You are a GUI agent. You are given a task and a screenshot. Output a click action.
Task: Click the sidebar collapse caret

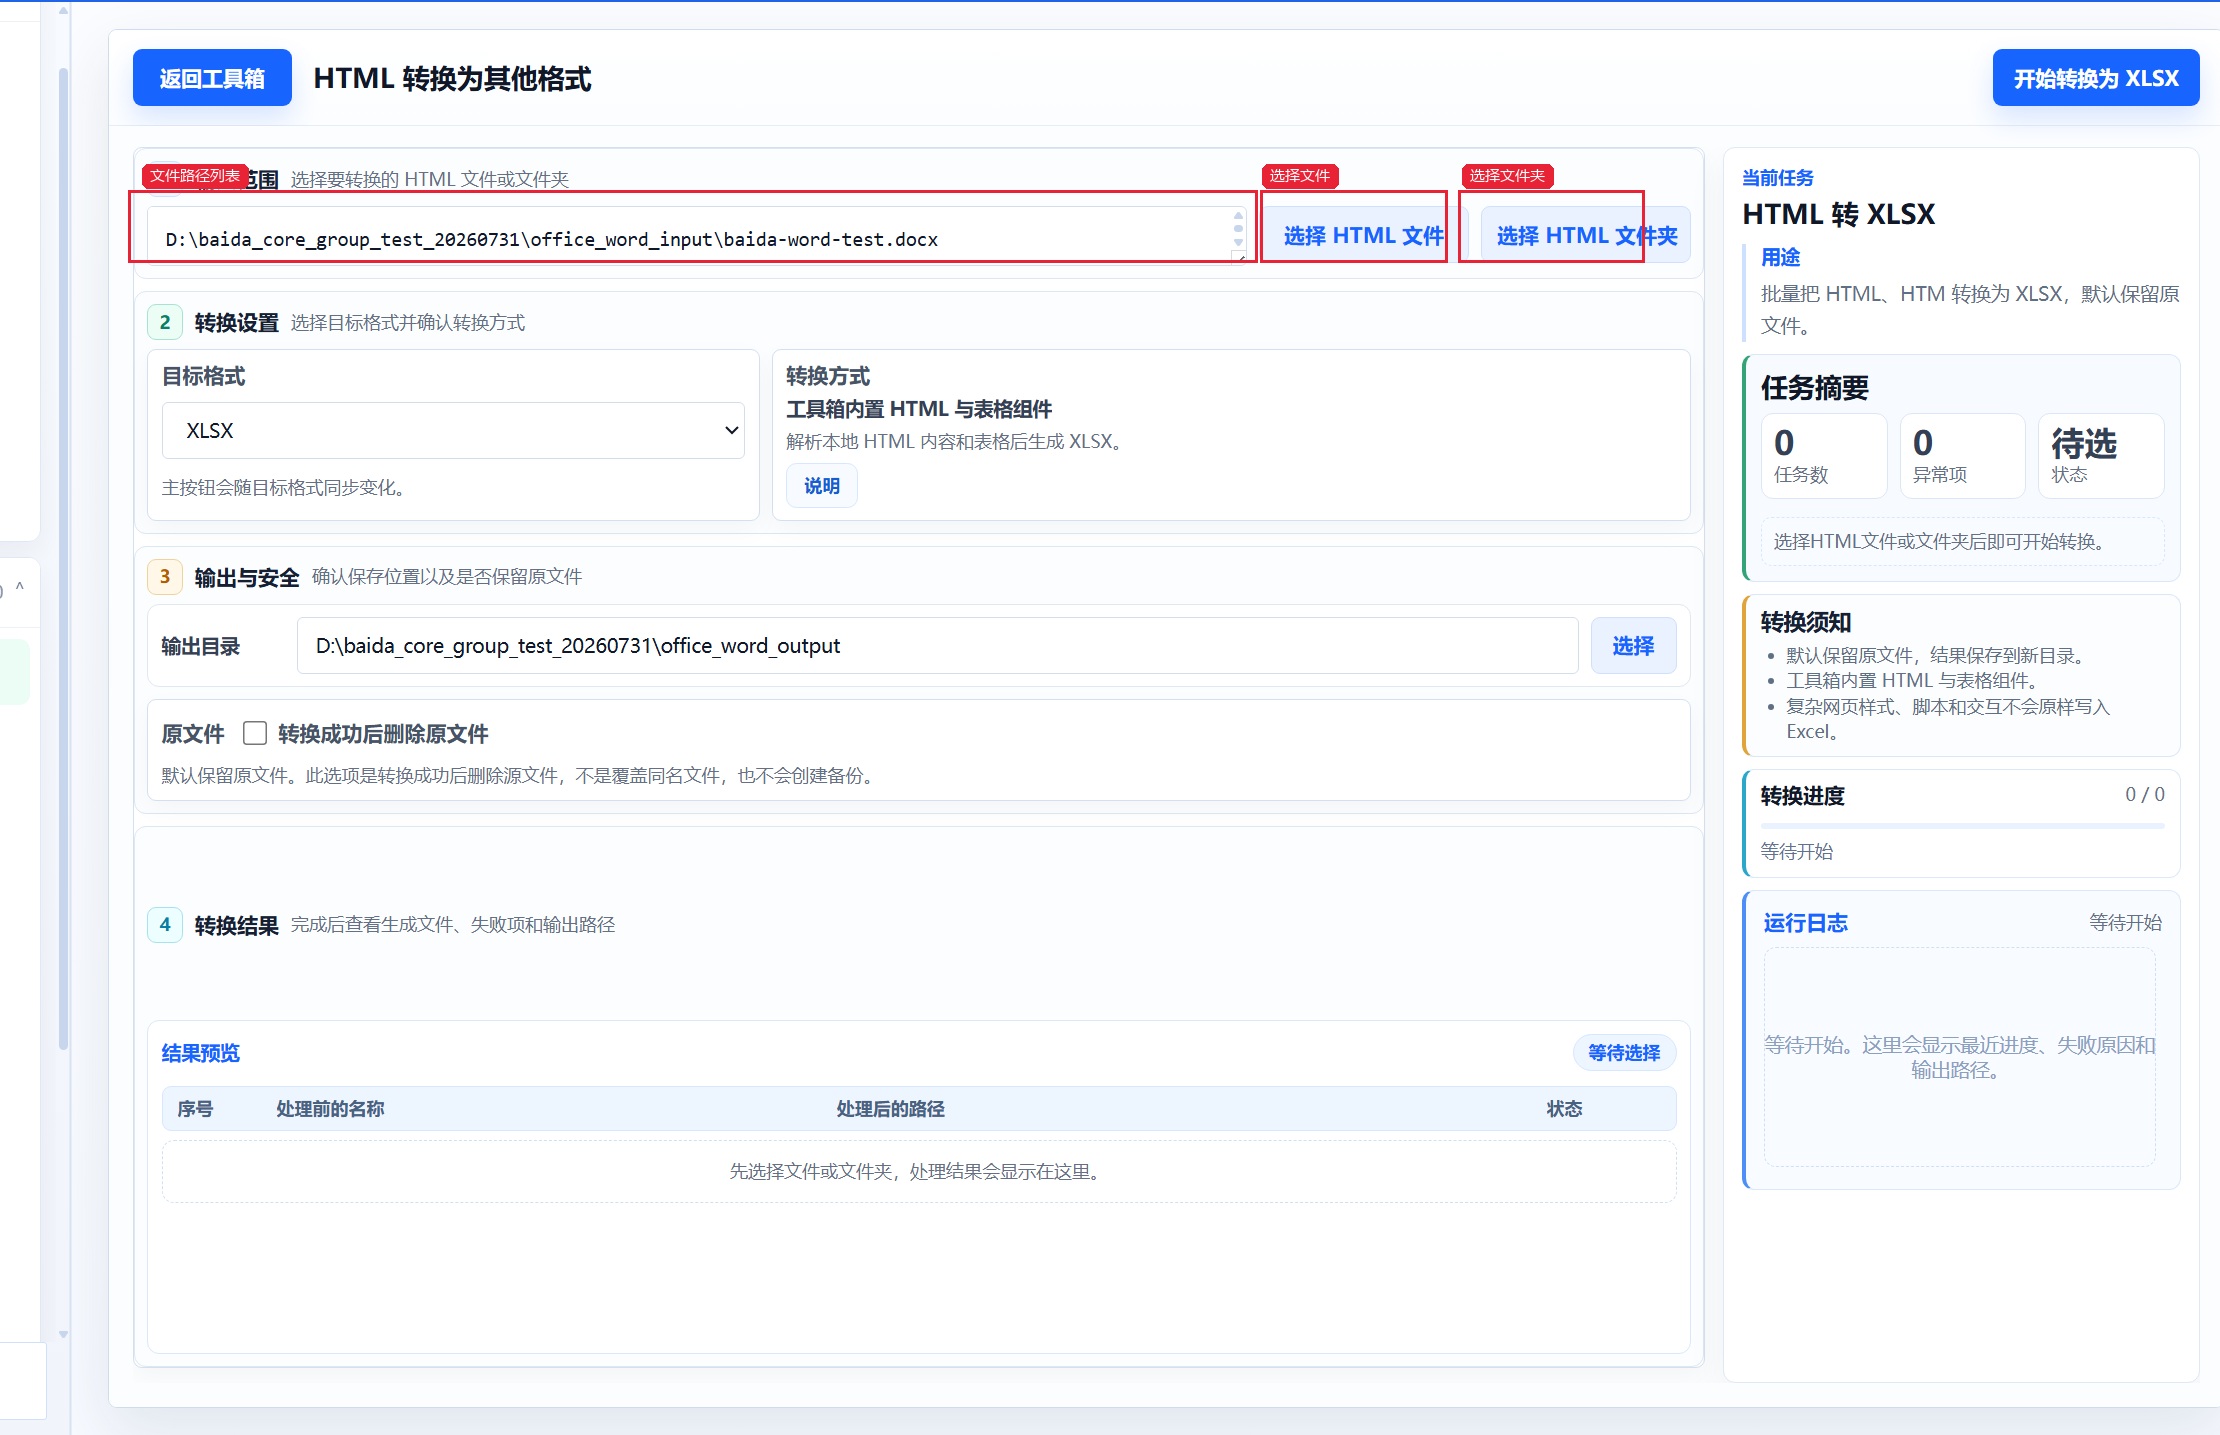point(20,587)
